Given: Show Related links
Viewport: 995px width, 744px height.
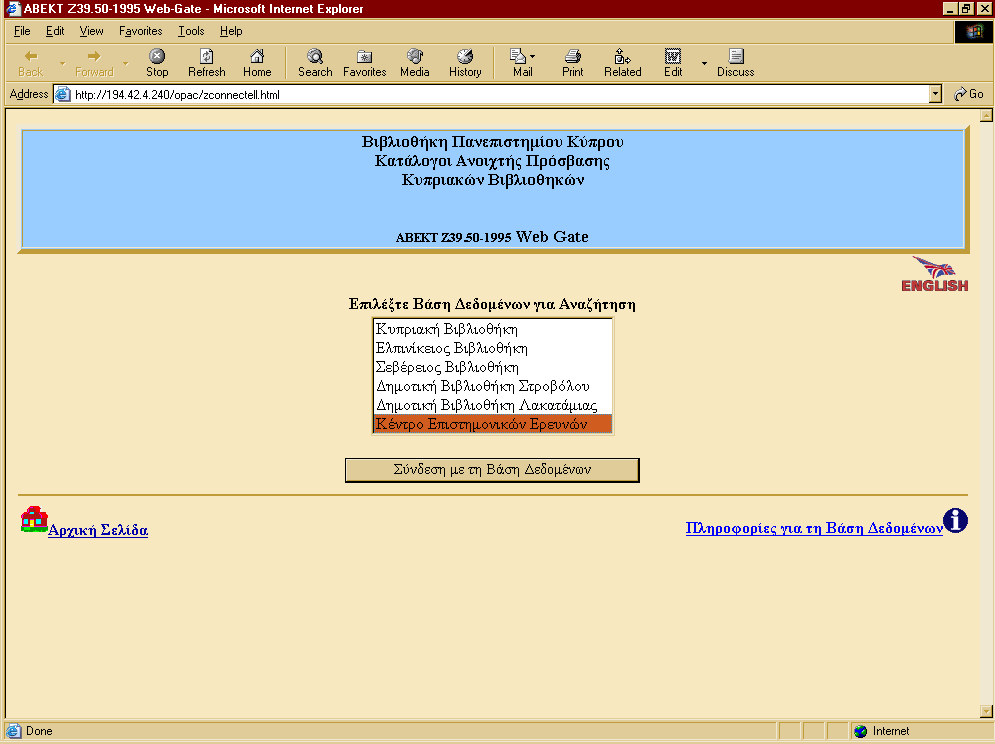Looking at the screenshot, I should 623,63.
